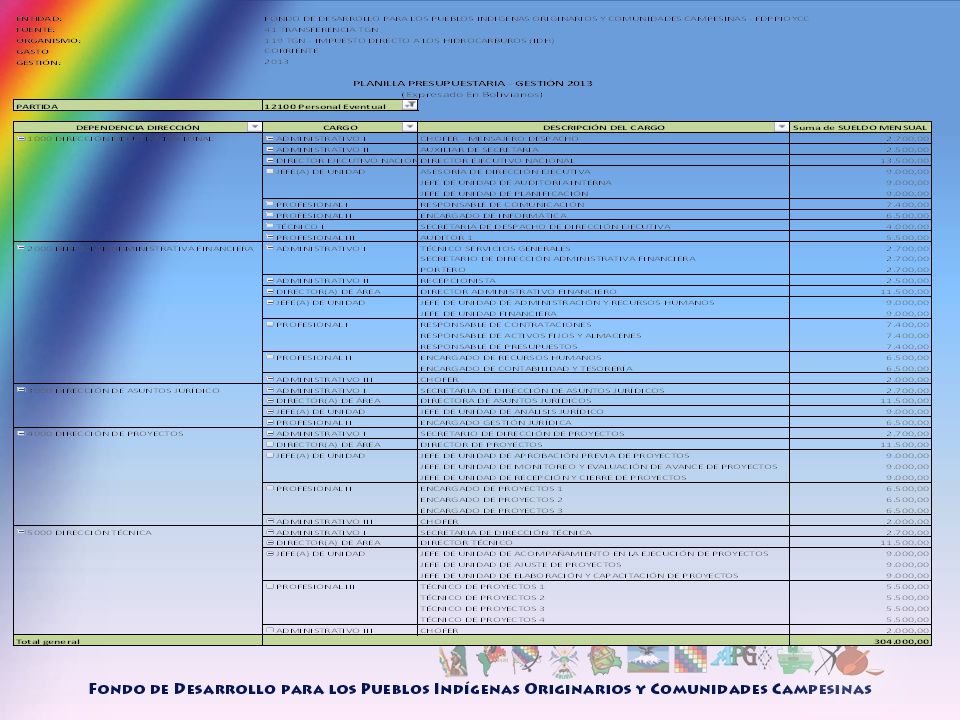This screenshot has height=720, width=960.
Task: Select the ENCARGADO GESTIÓN JURÍDICA cell
Action: [603, 422]
